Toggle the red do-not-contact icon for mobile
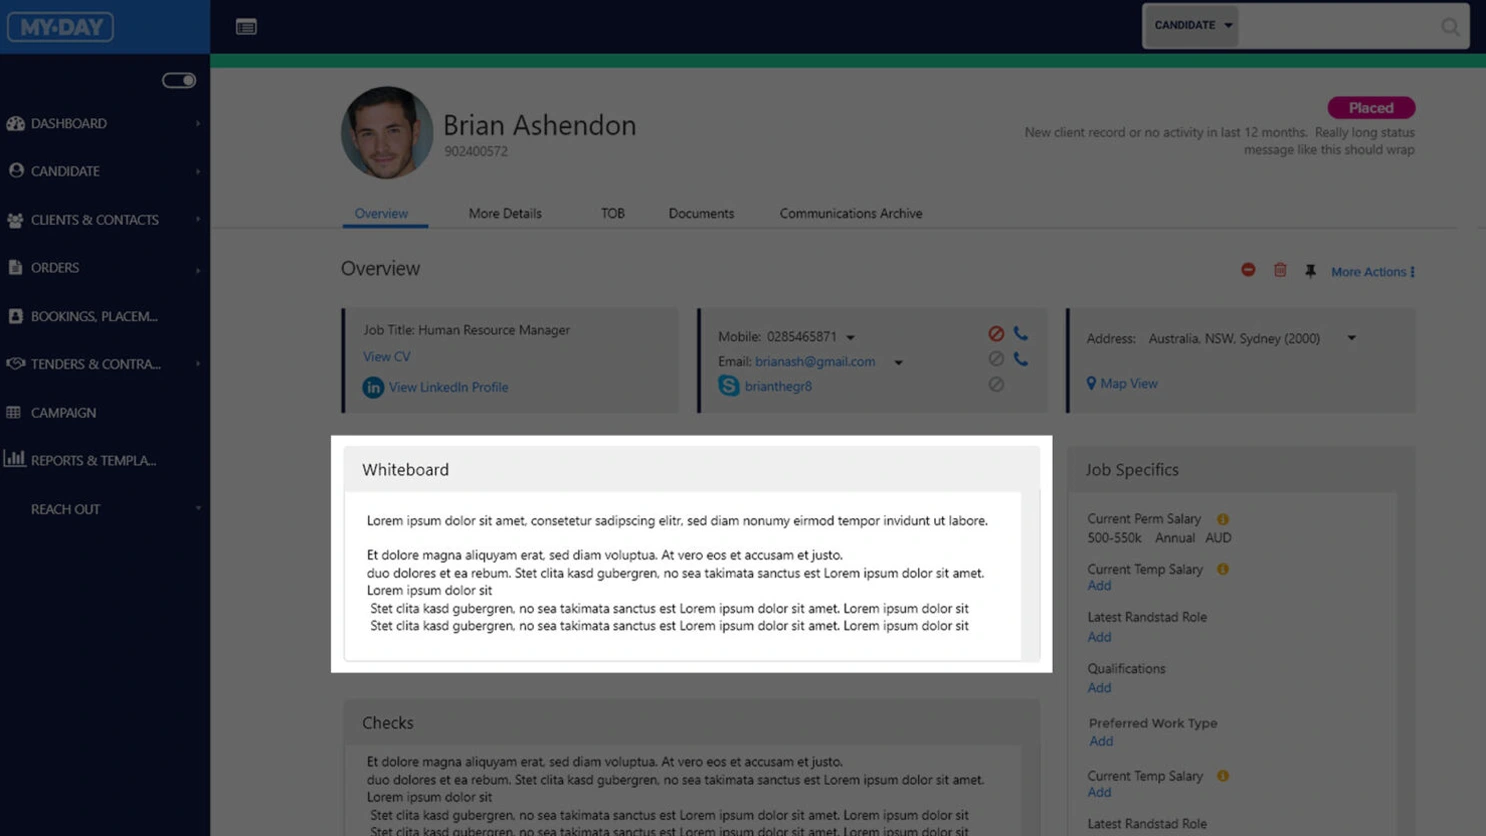 [996, 334]
